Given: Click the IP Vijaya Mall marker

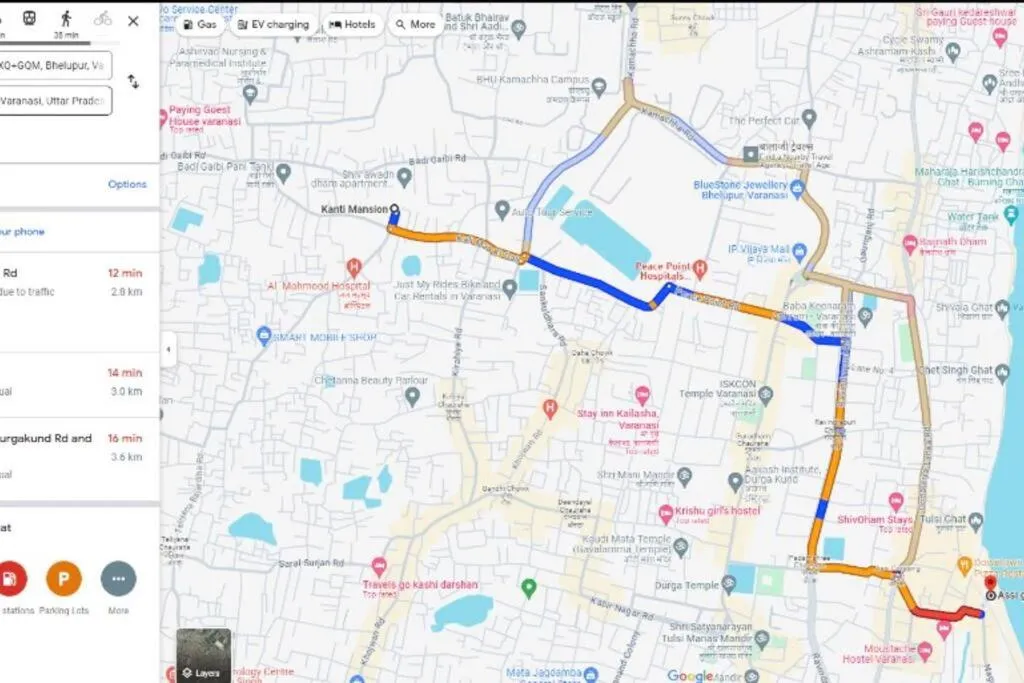Looking at the screenshot, I should coord(799,251).
